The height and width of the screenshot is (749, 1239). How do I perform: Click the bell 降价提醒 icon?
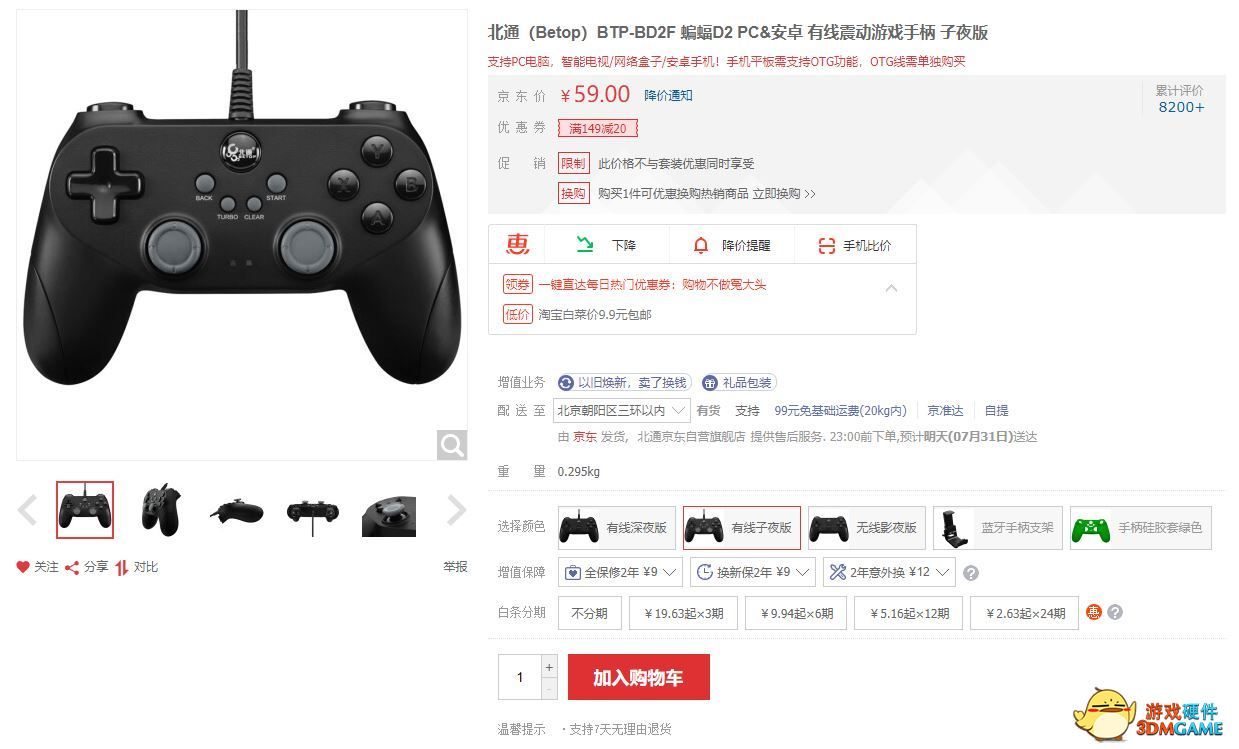click(701, 245)
